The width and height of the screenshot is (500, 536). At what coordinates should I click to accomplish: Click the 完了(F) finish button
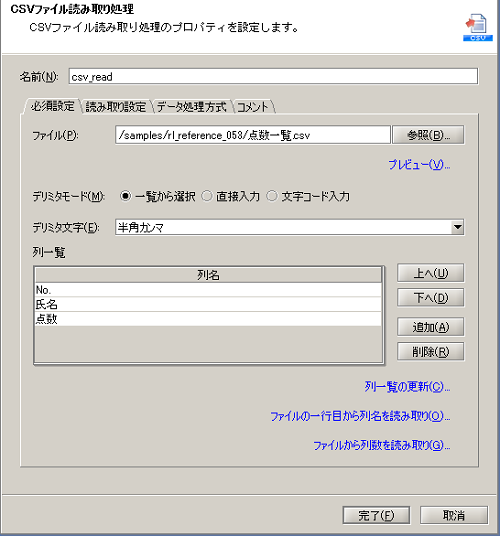point(376,515)
